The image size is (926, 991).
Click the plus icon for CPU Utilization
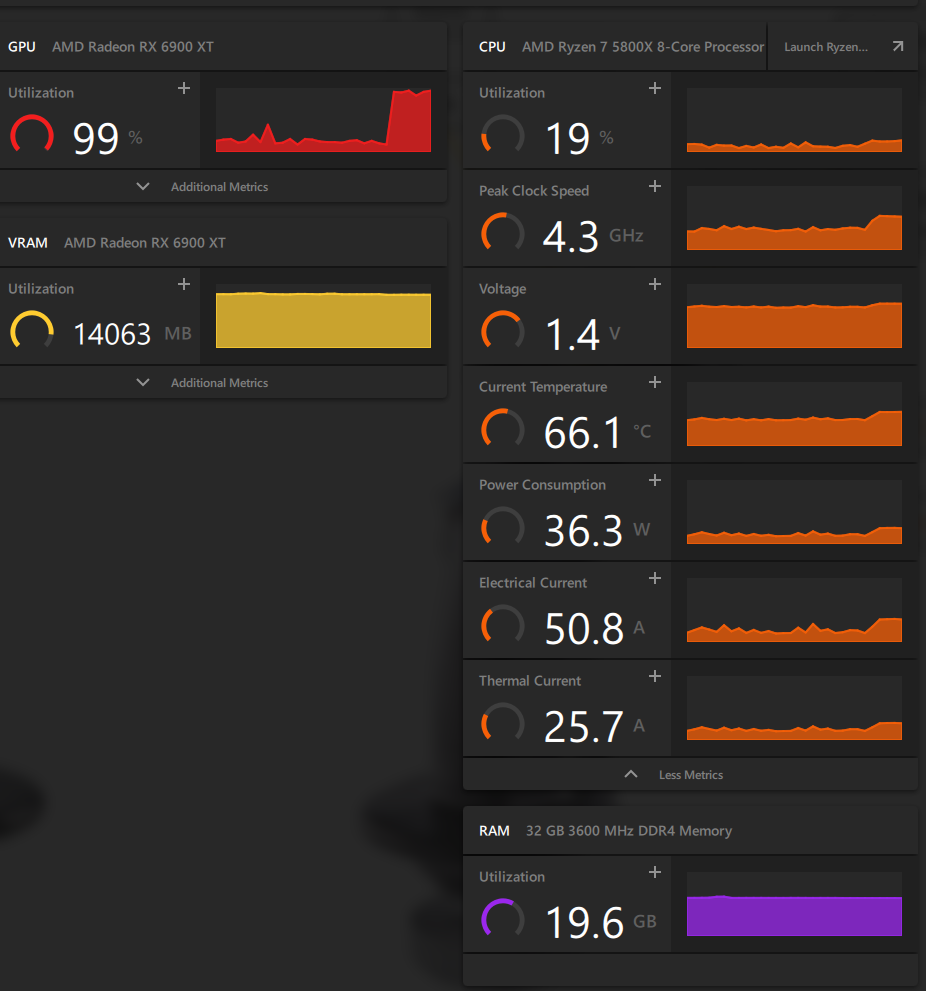click(x=655, y=88)
